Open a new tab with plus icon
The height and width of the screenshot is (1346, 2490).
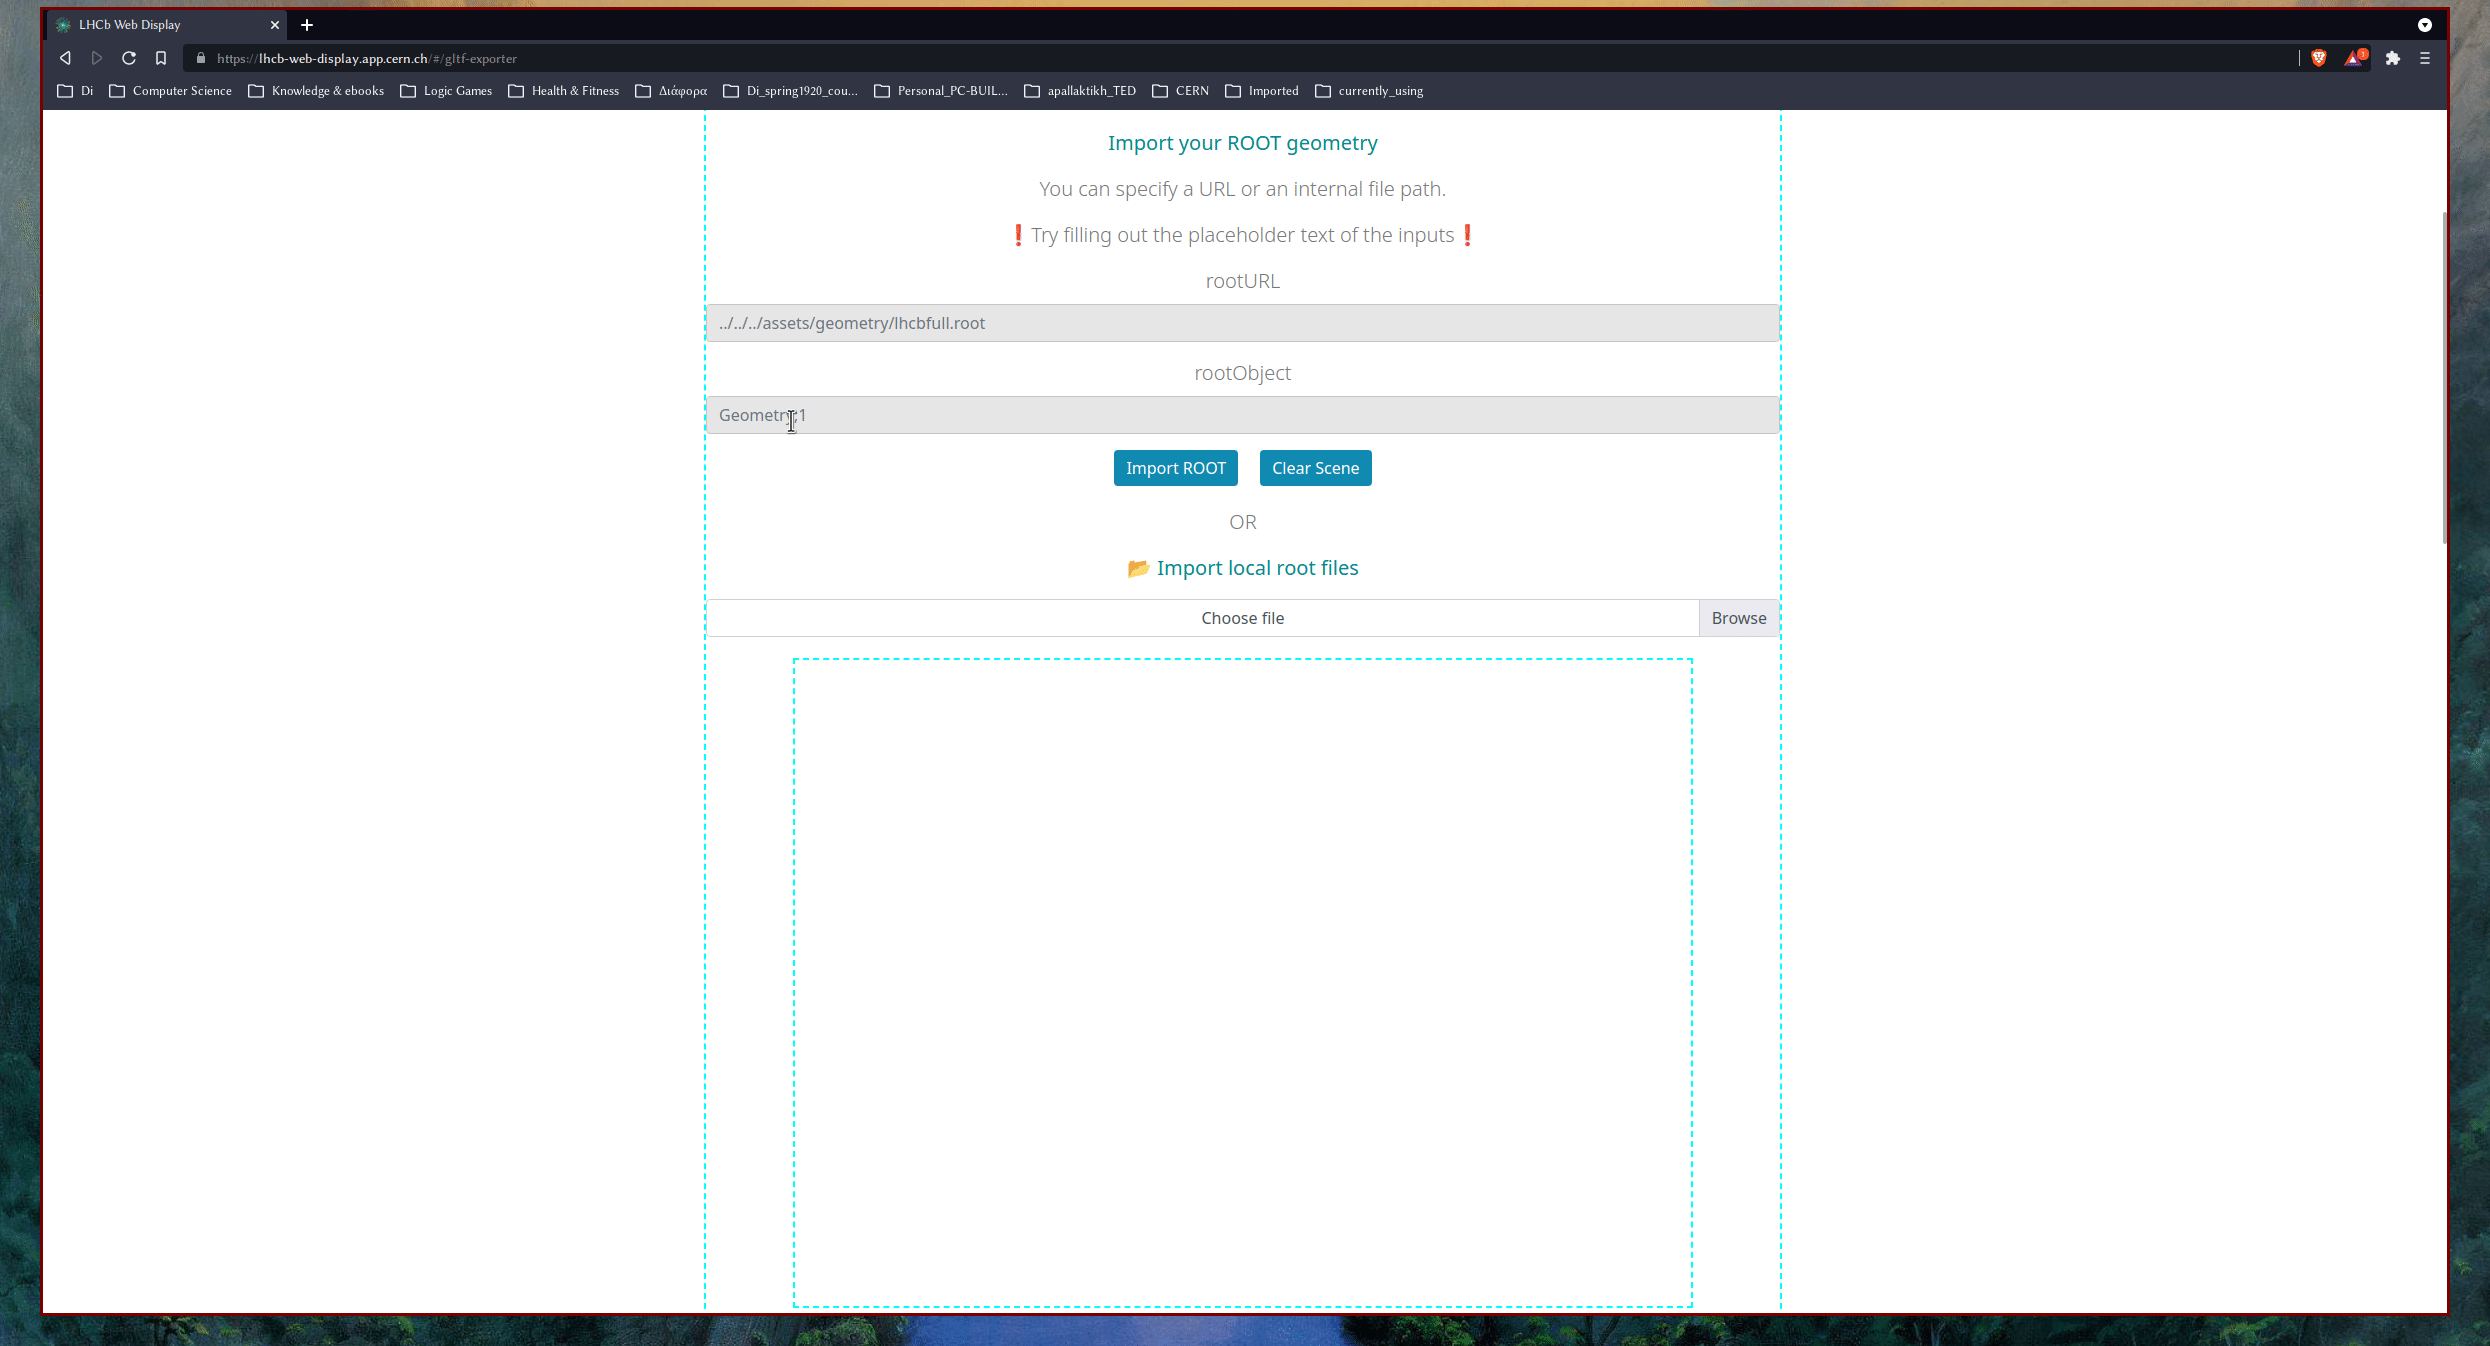coord(307,25)
